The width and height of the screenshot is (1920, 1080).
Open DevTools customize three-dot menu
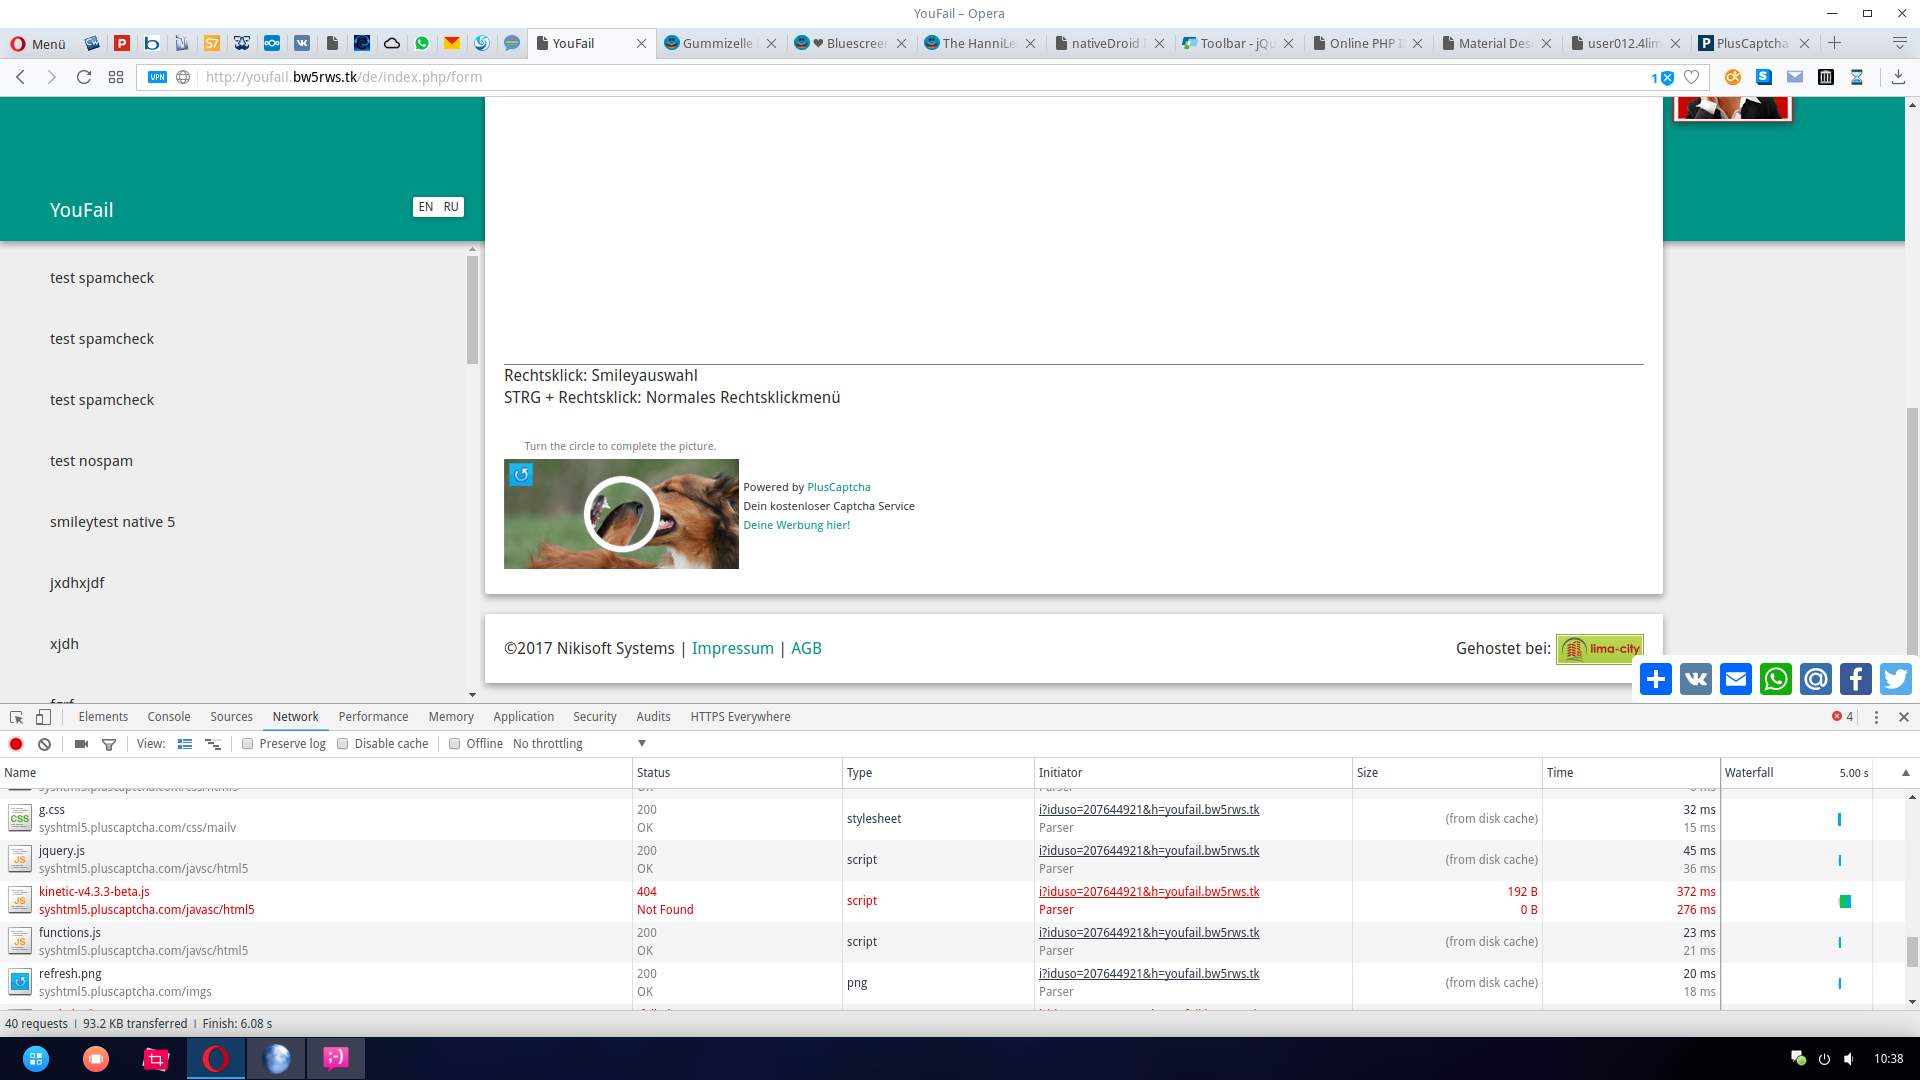[1876, 717]
